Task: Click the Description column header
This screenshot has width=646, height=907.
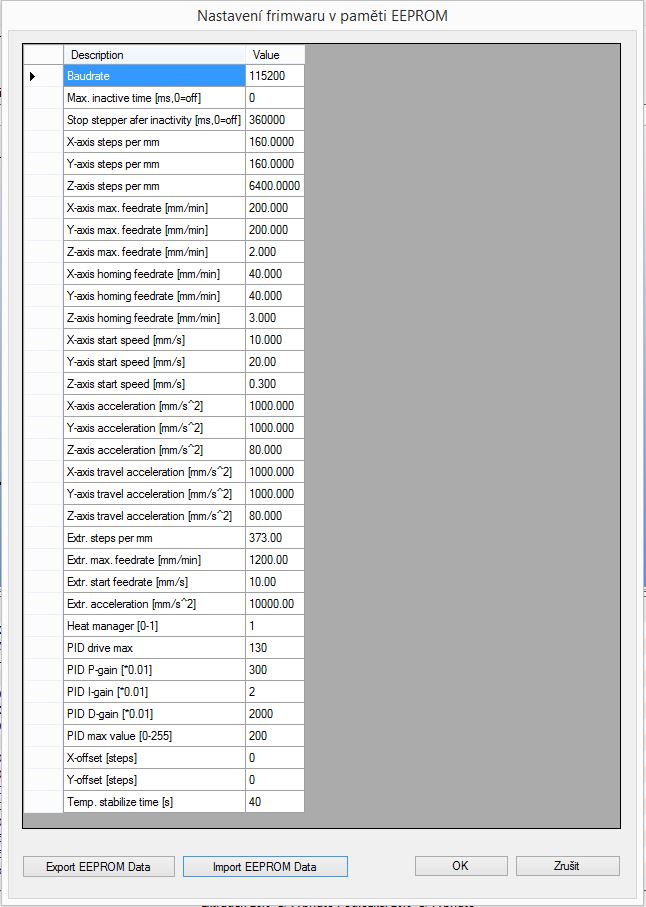Action: click(x=154, y=55)
